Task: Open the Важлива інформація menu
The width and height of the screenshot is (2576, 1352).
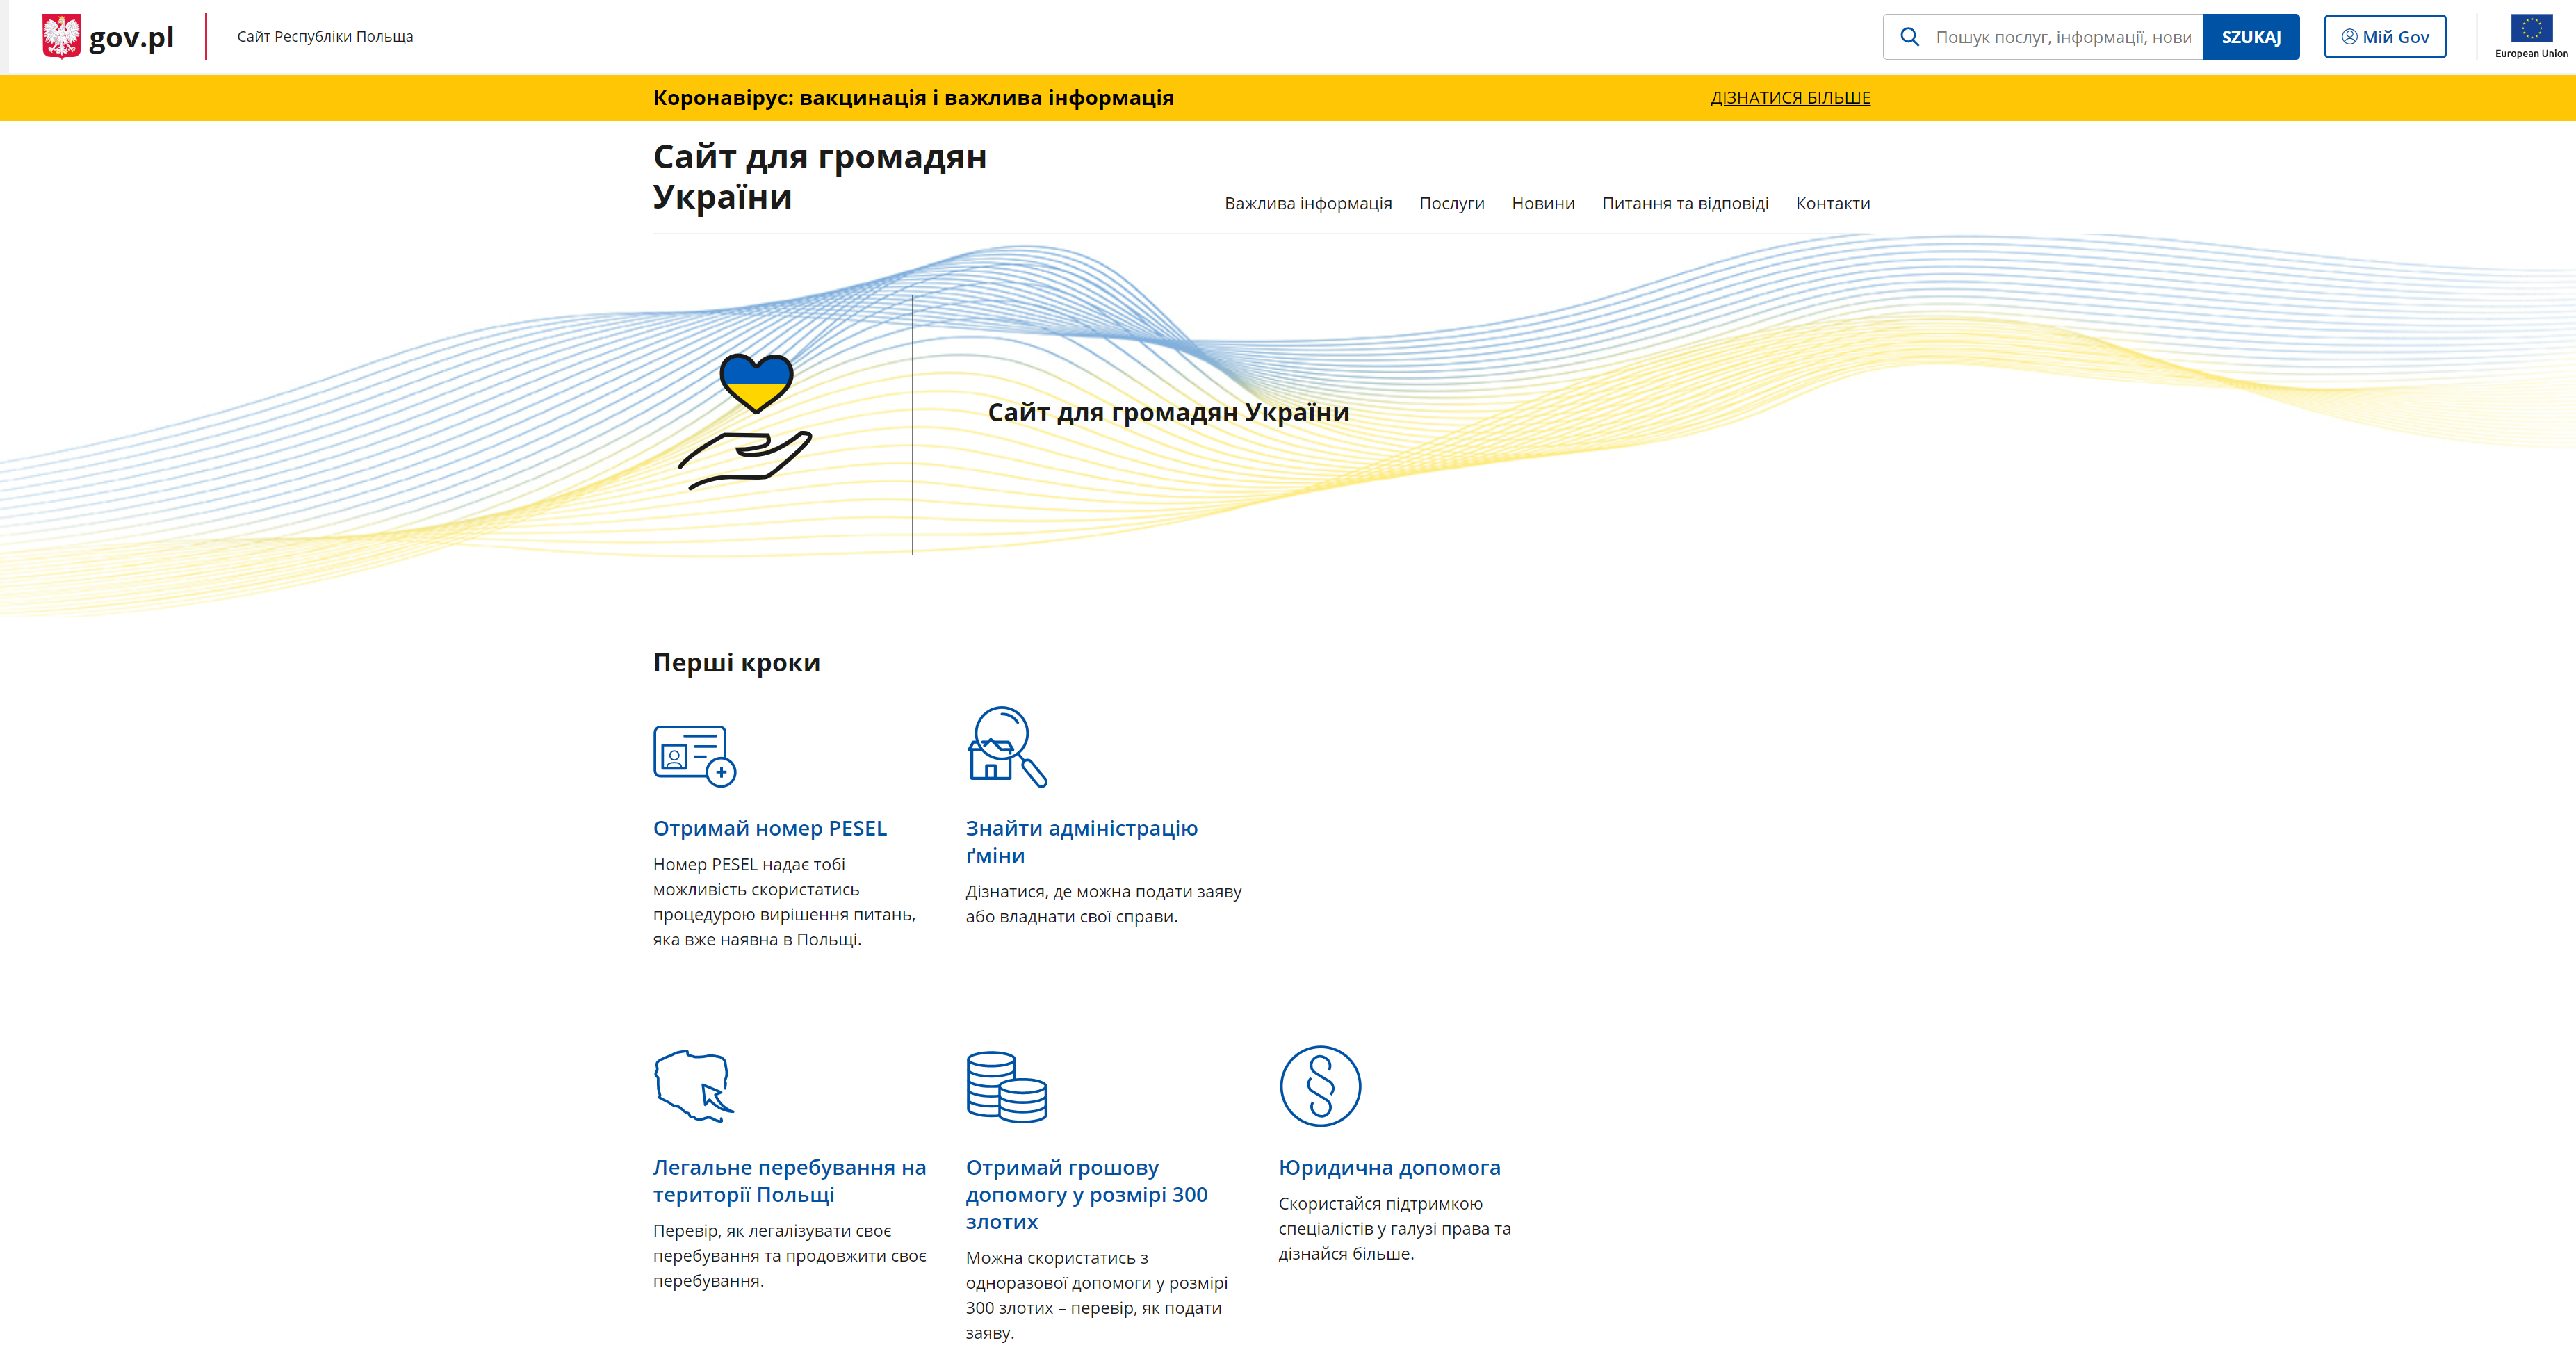Action: click(x=1307, y=203)
